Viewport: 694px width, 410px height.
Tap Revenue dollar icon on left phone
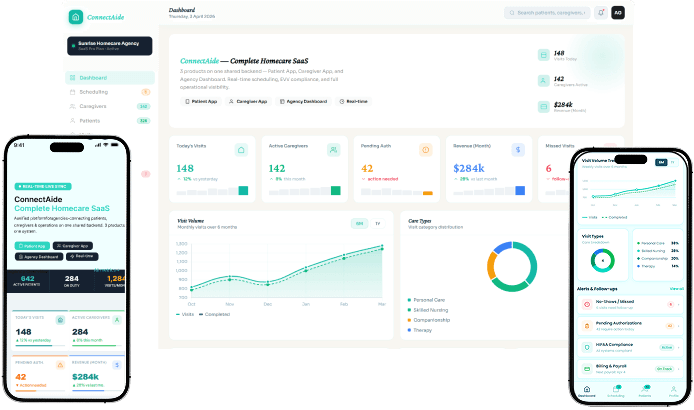tap(117, 365)
